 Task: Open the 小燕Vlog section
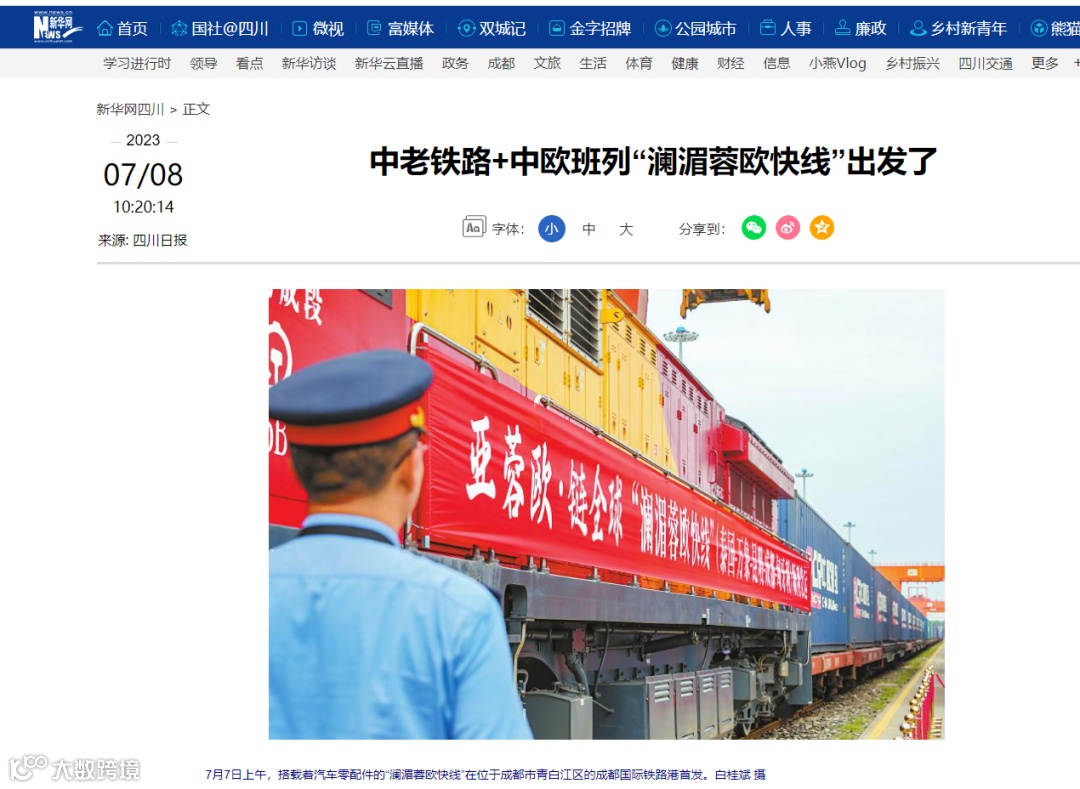[x=838, y=63]
